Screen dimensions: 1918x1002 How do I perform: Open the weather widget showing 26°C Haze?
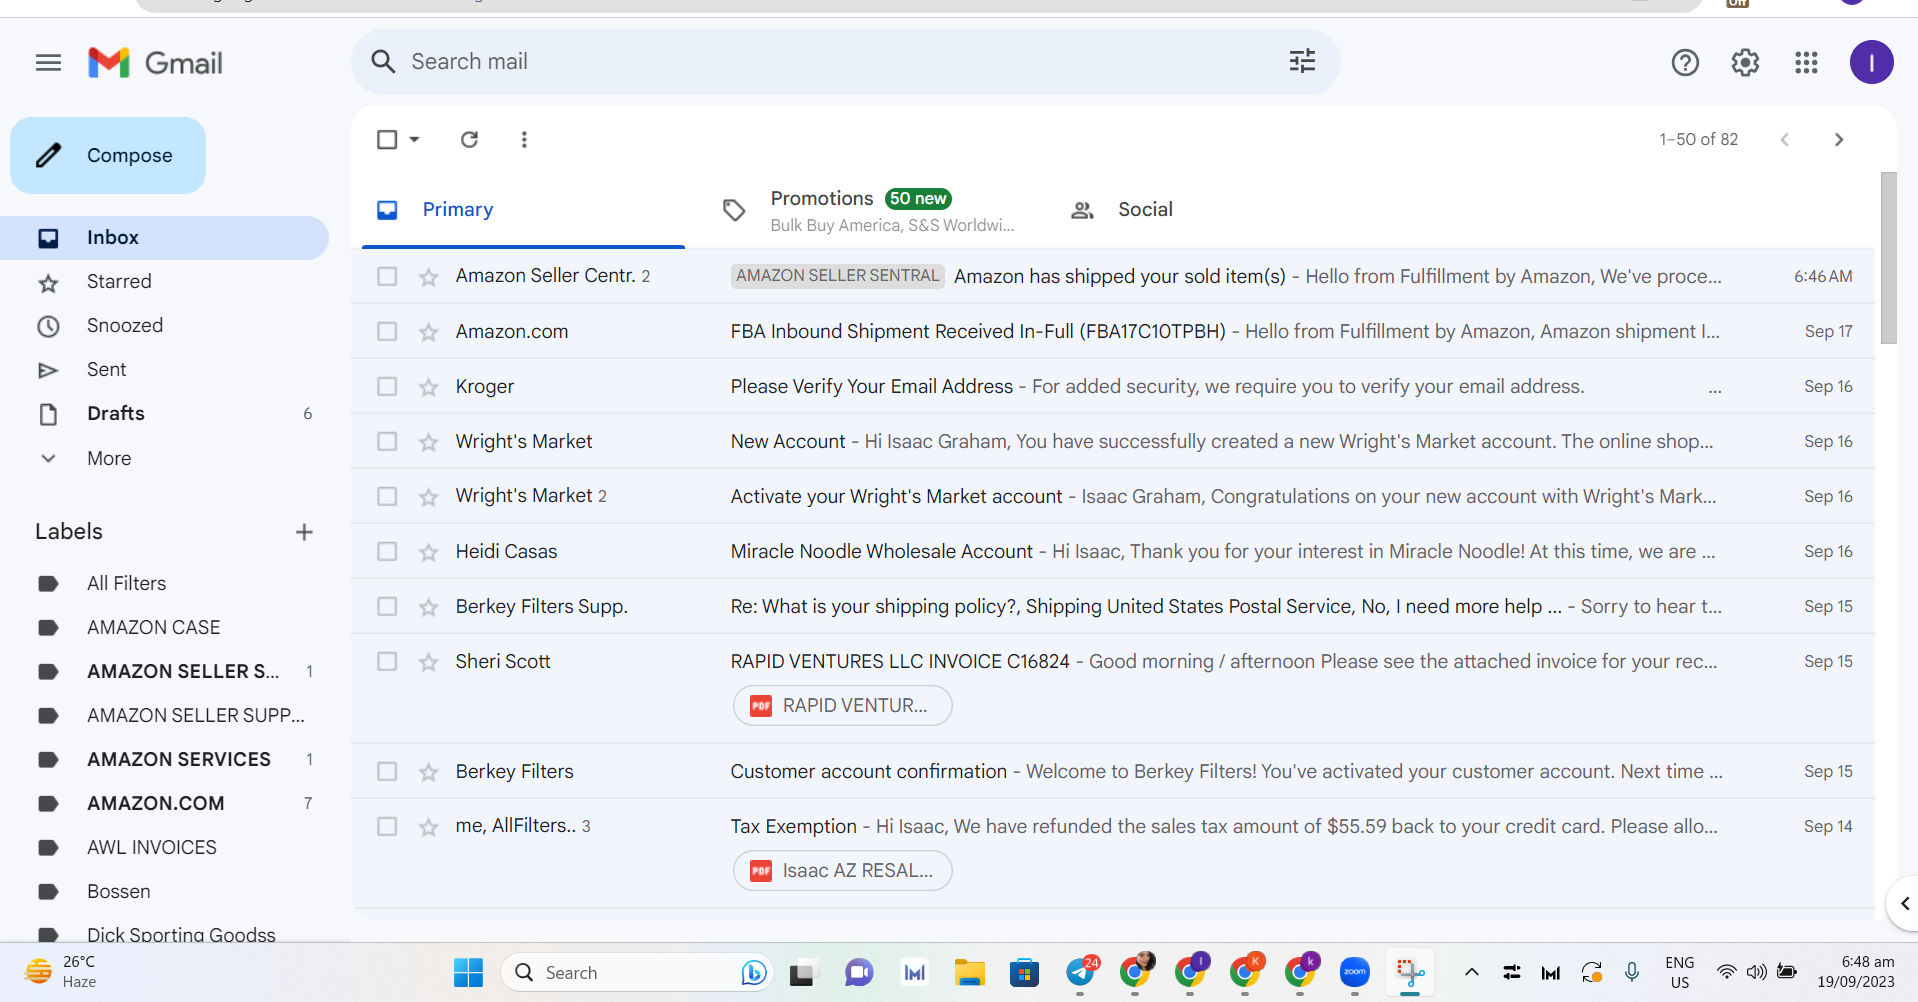coord(61,971)
